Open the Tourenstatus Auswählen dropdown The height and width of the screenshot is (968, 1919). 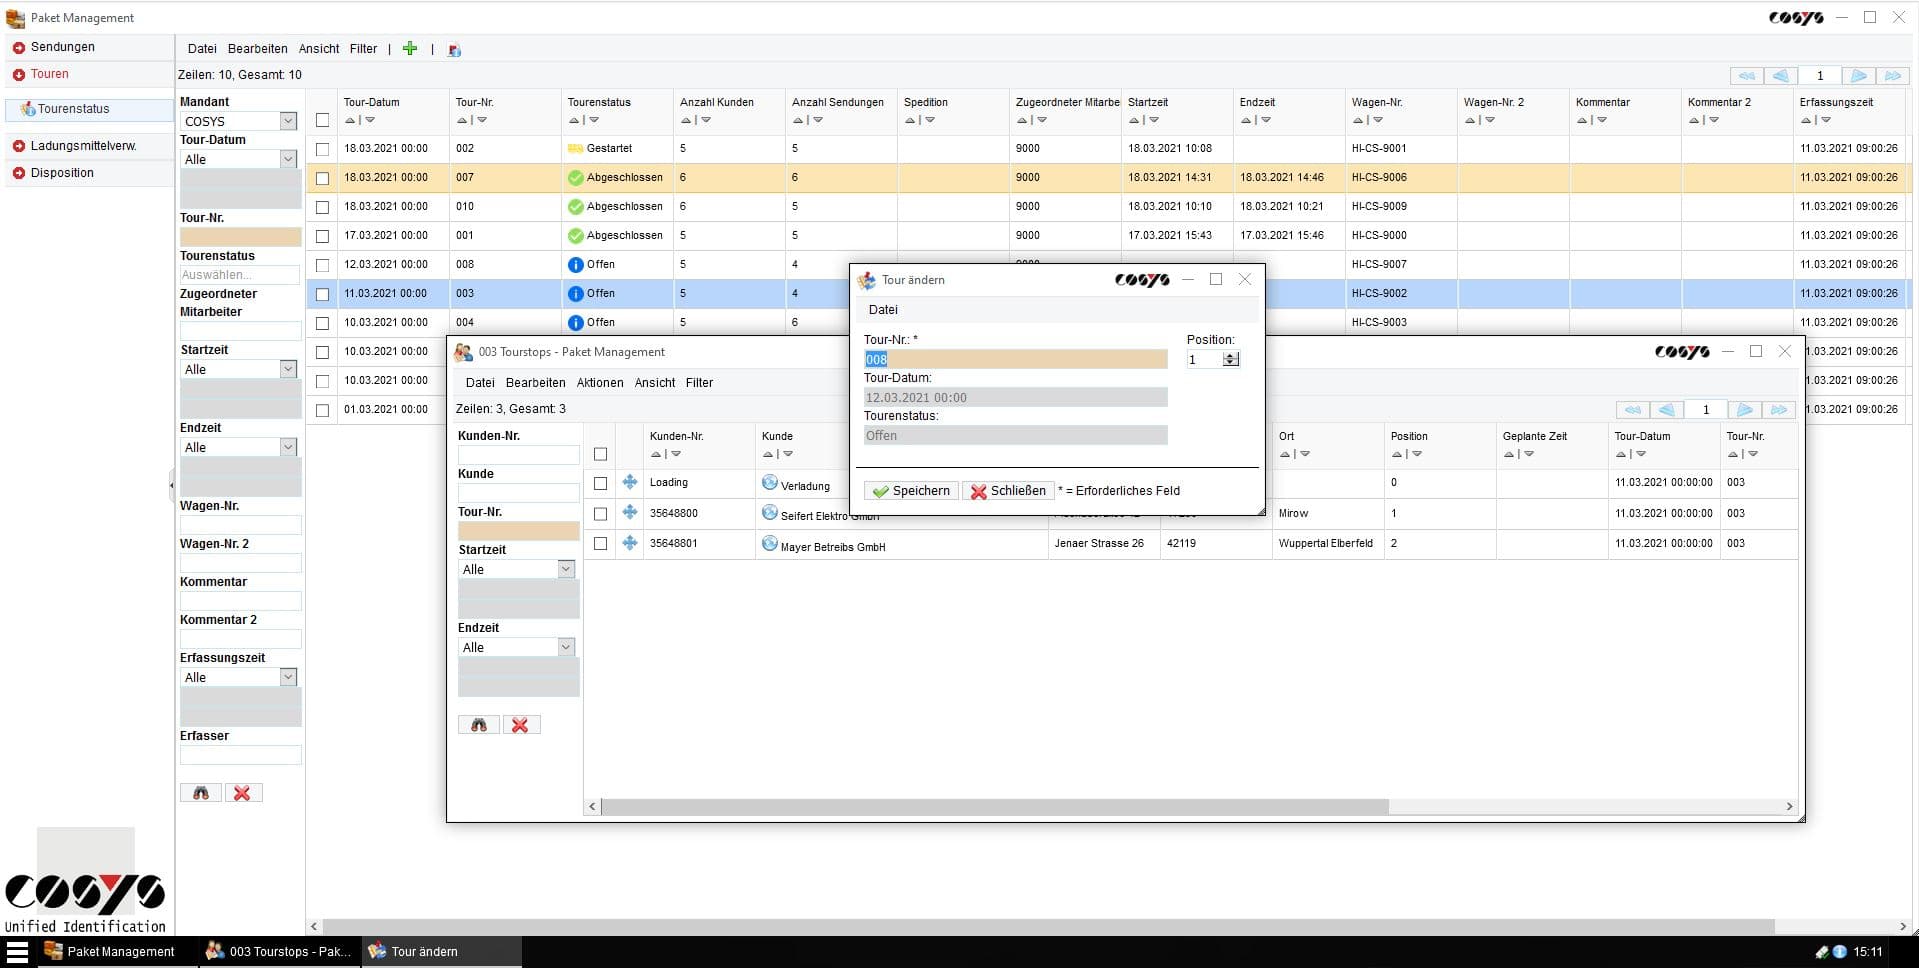(240, 274)
